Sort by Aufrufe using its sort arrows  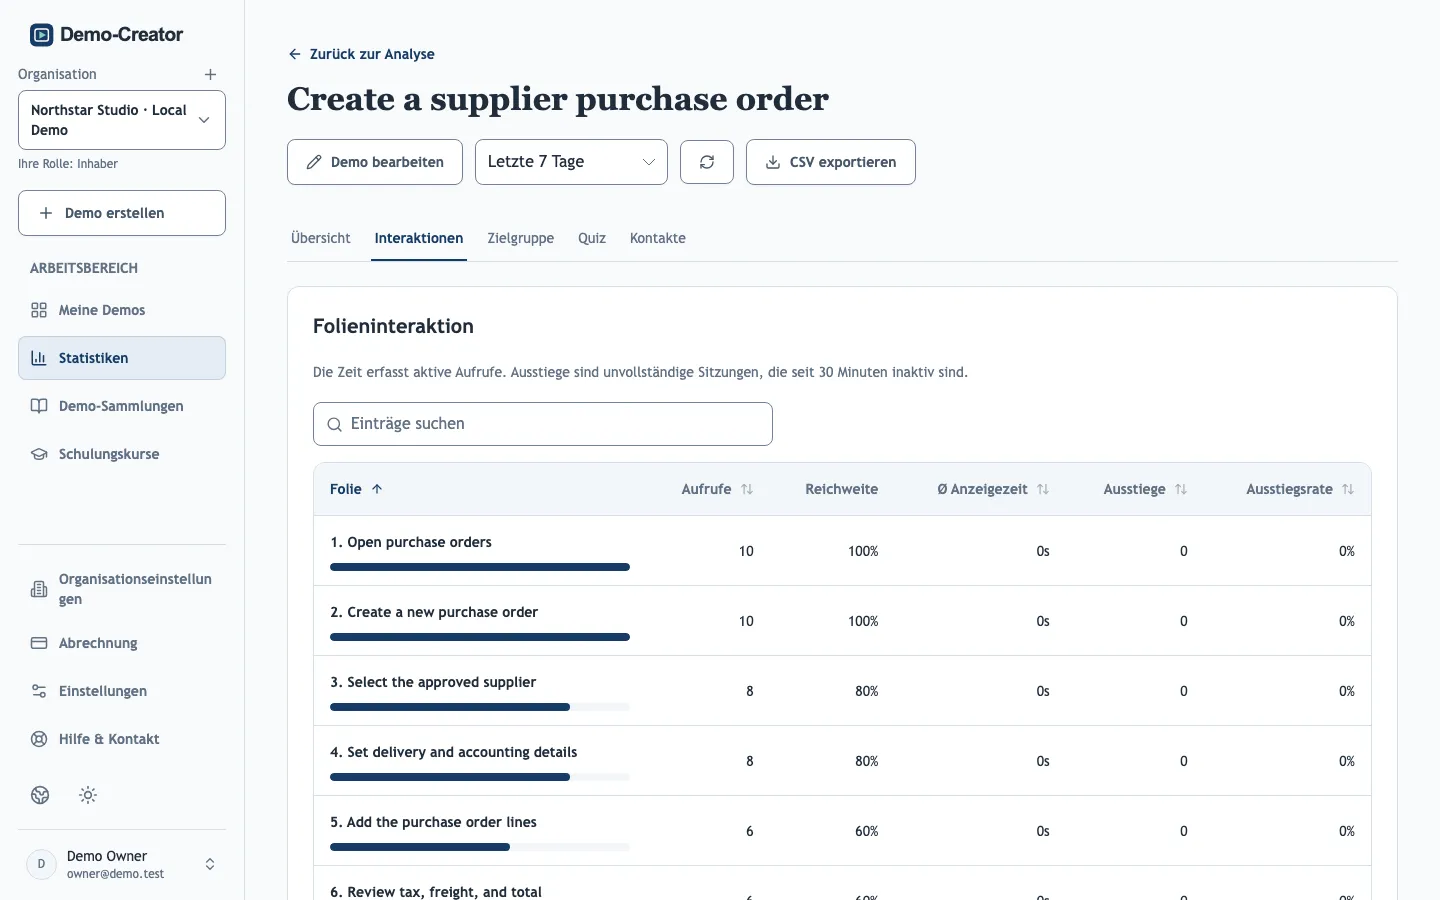point(747,489)
